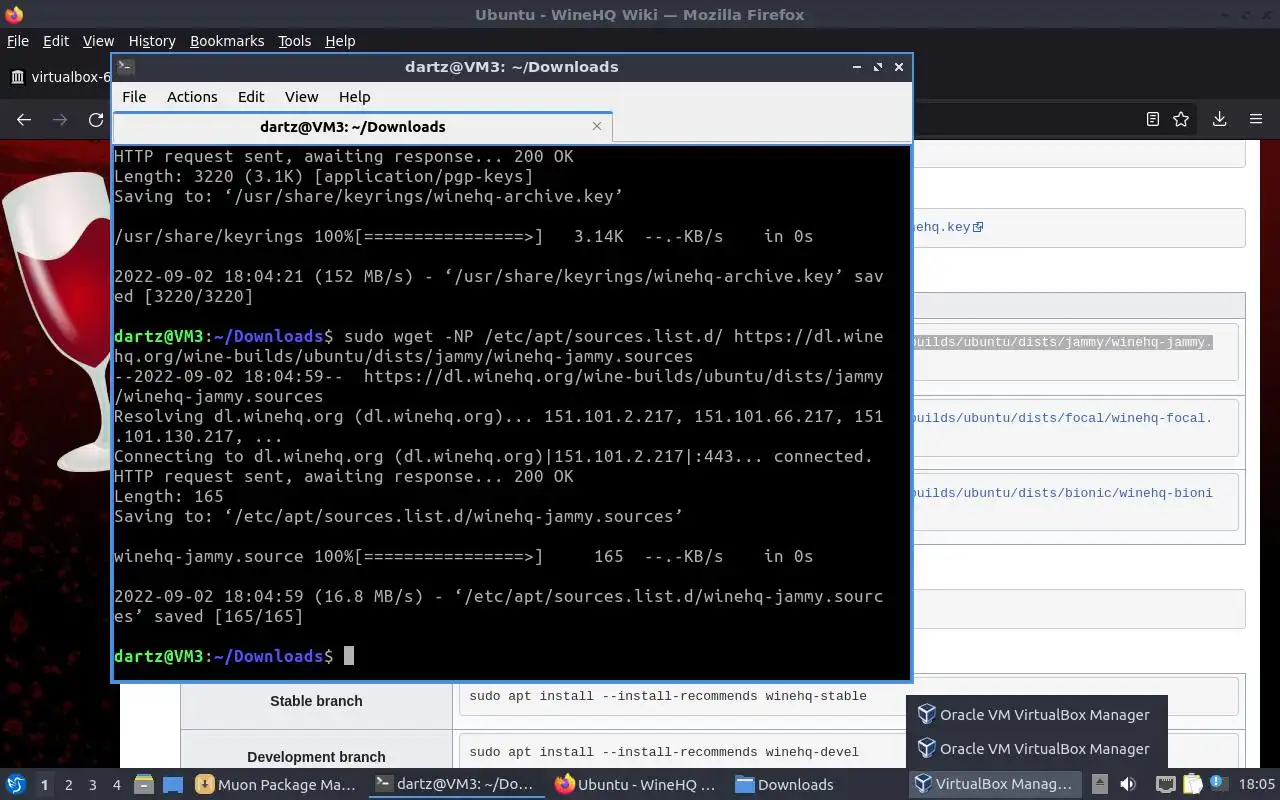Open the terminal View menu
1280x800 pixels.
click(x=301, y=97)
